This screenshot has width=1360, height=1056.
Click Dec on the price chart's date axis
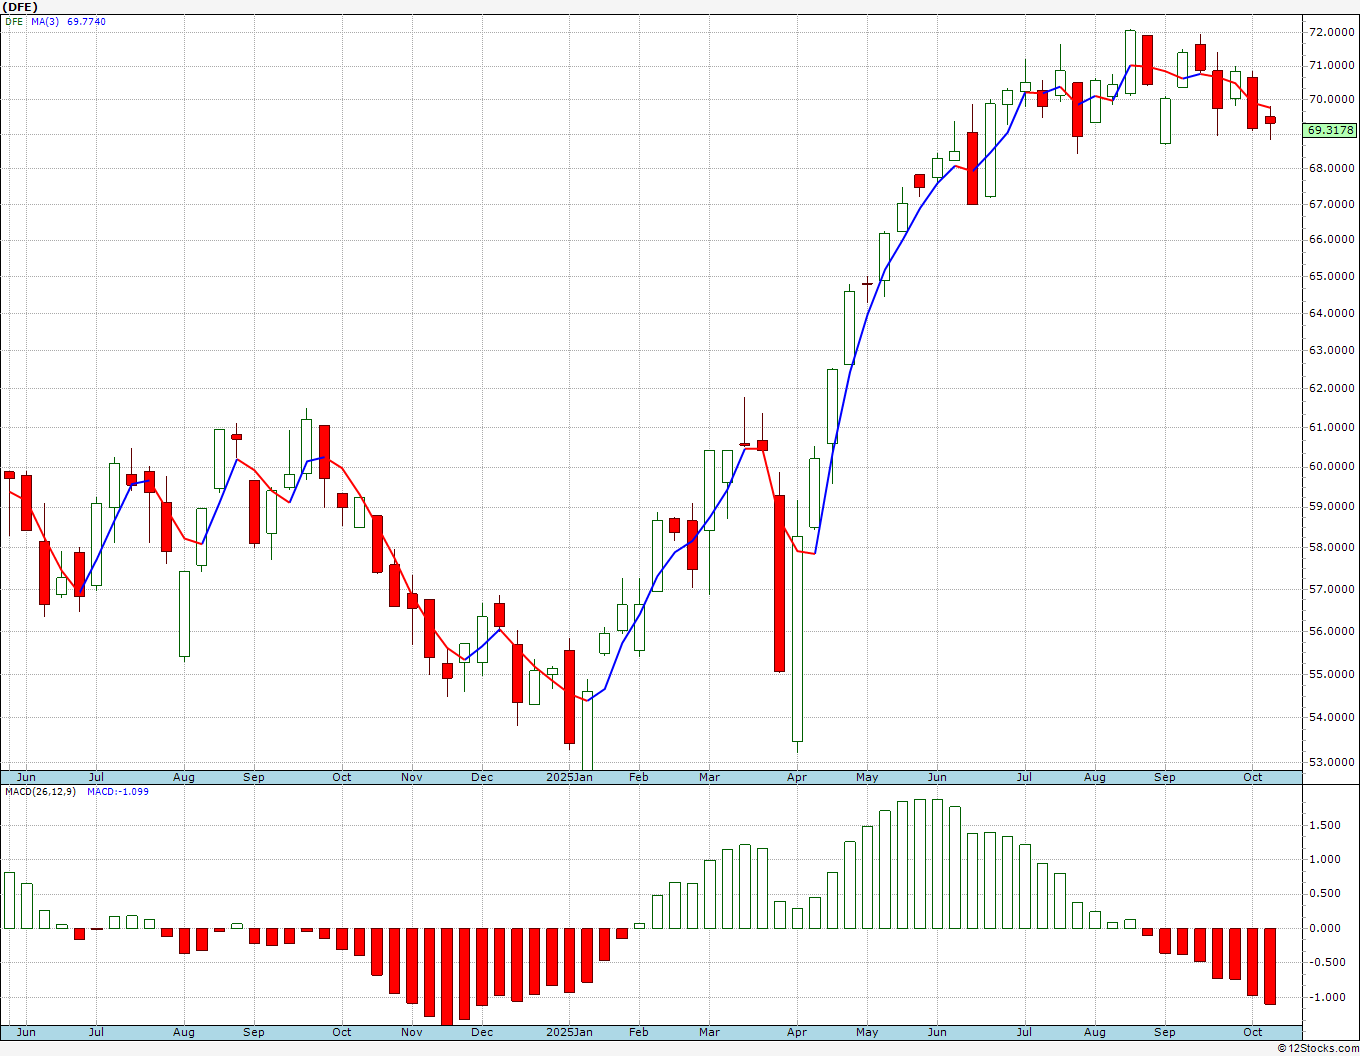(x=482, y=777)
